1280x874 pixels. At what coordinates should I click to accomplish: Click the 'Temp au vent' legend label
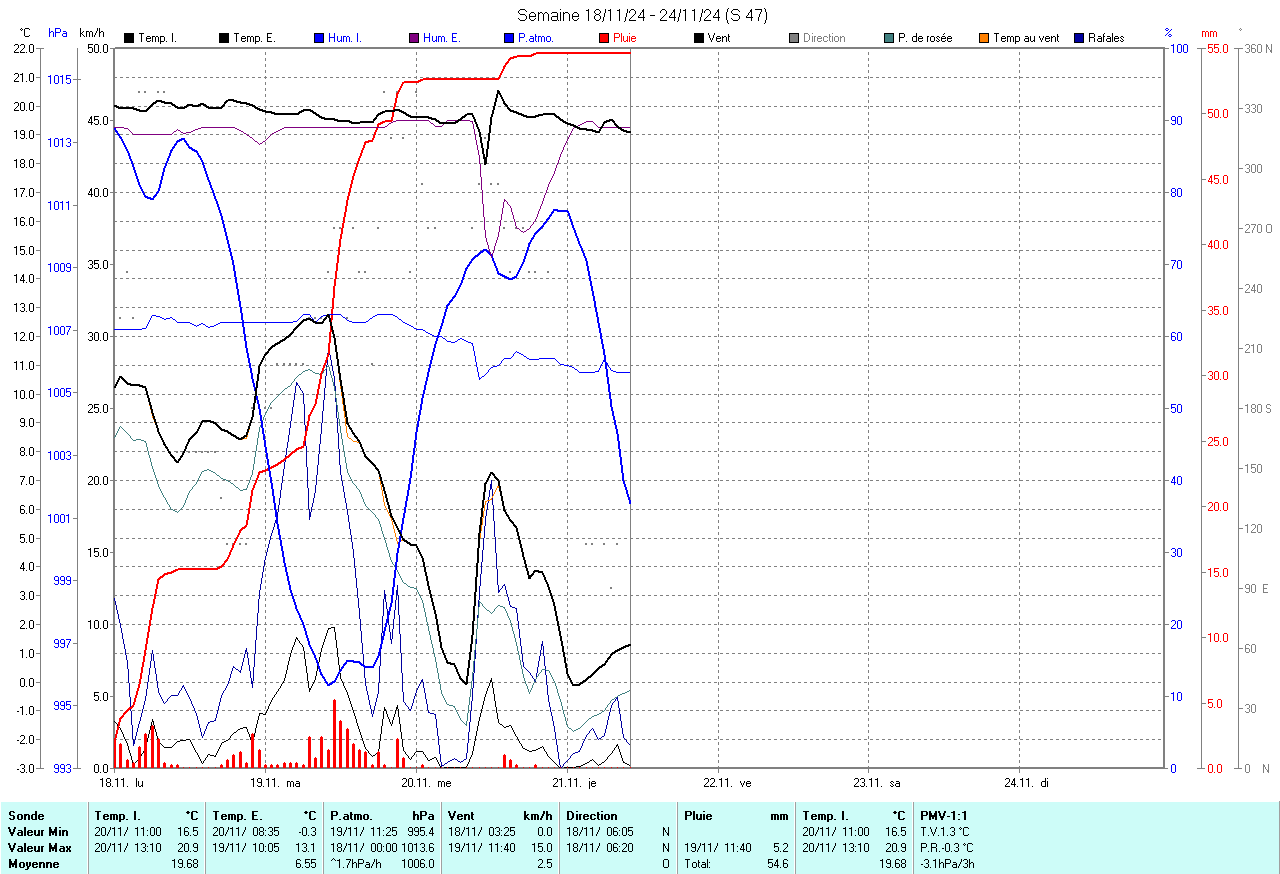(x=1026, y=38)
